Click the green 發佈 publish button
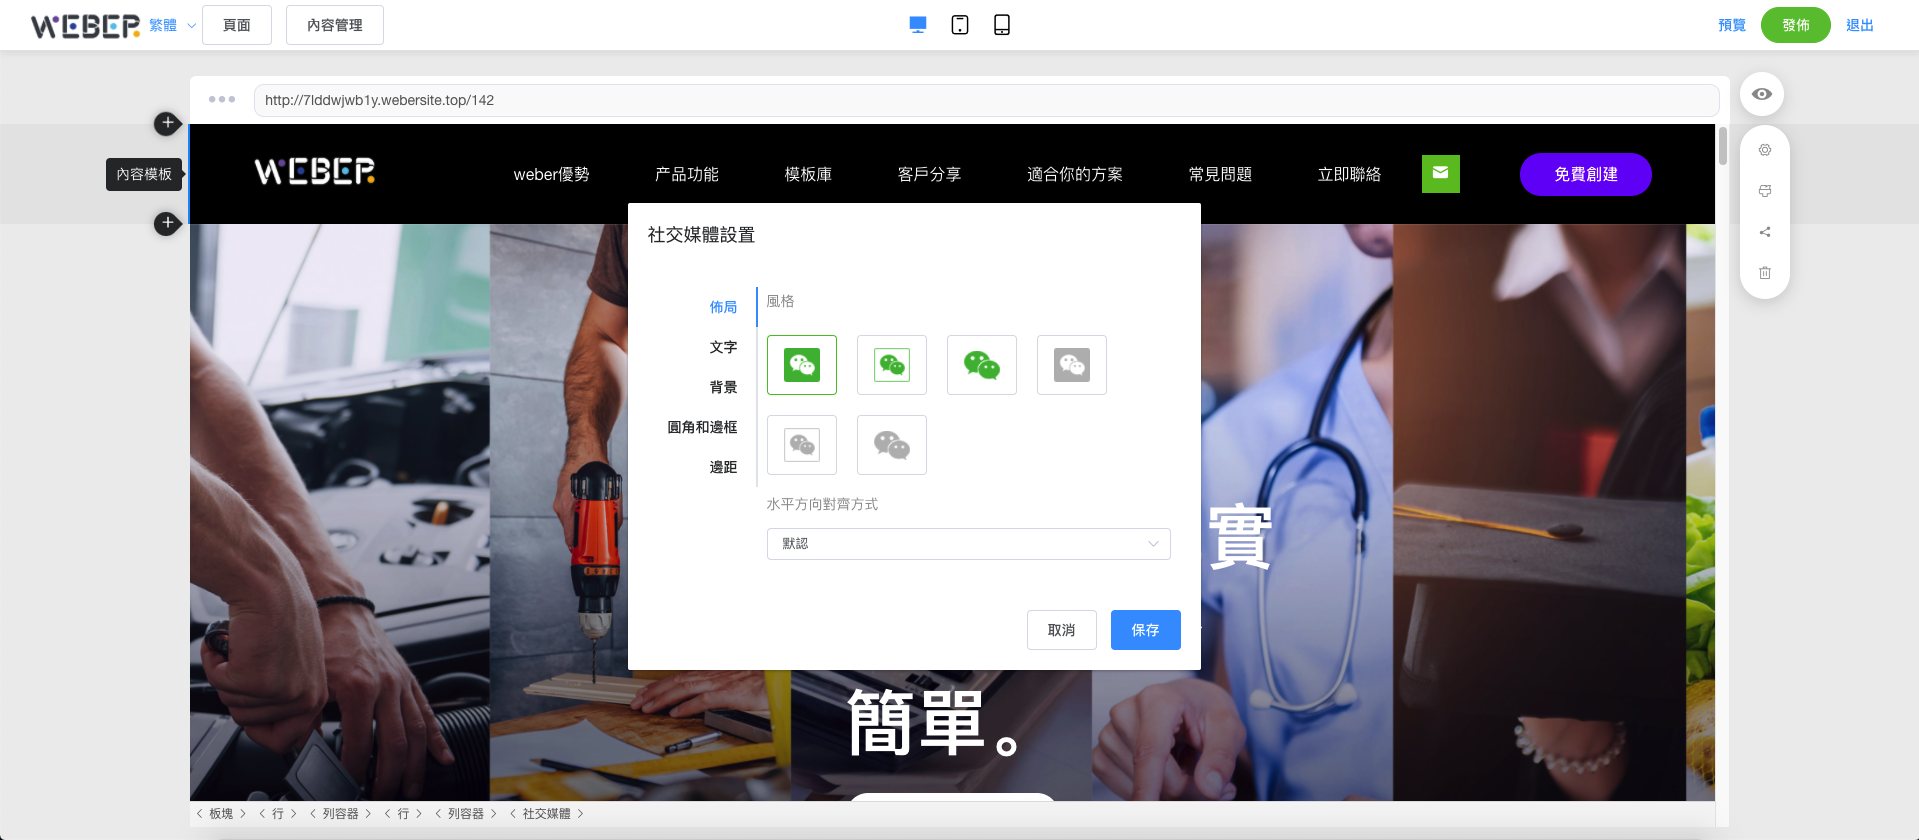This screenshot has height=840, width=1919. coord(1796,25)
